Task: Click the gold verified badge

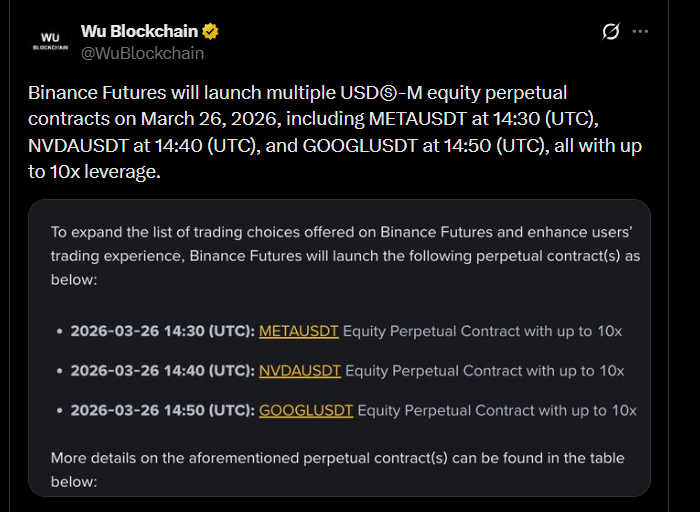Action: [x=211, y=31]
